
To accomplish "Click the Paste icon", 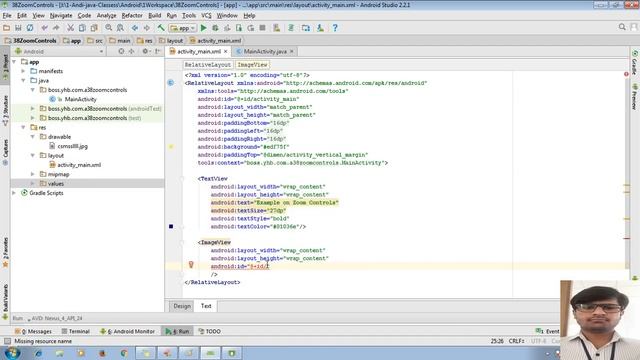I will click(94, 28).
